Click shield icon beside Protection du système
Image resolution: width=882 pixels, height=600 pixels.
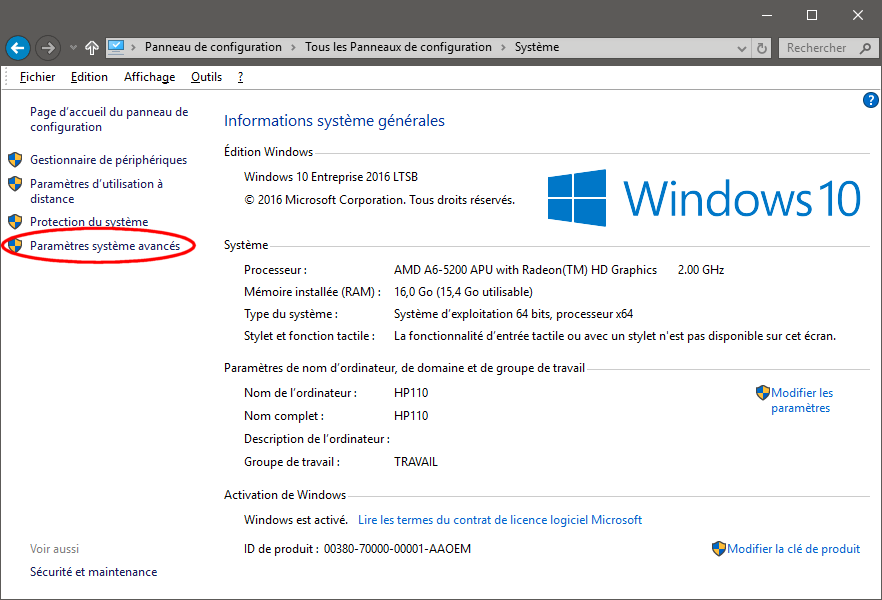(x=15, y=222)
